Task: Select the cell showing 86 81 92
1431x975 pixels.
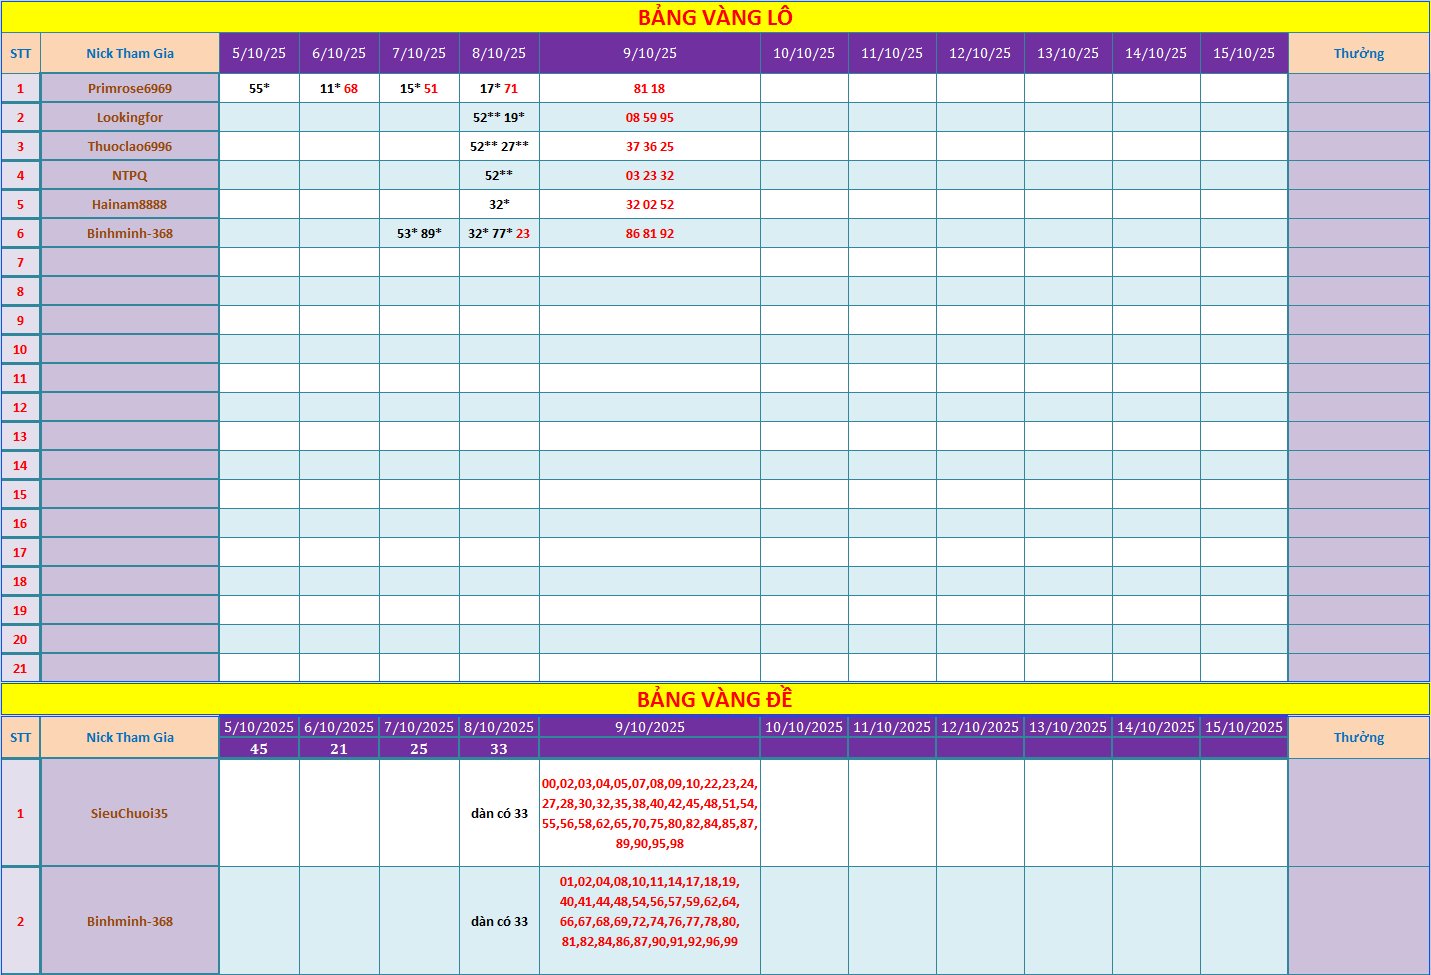Action: [x=650, y=233]
